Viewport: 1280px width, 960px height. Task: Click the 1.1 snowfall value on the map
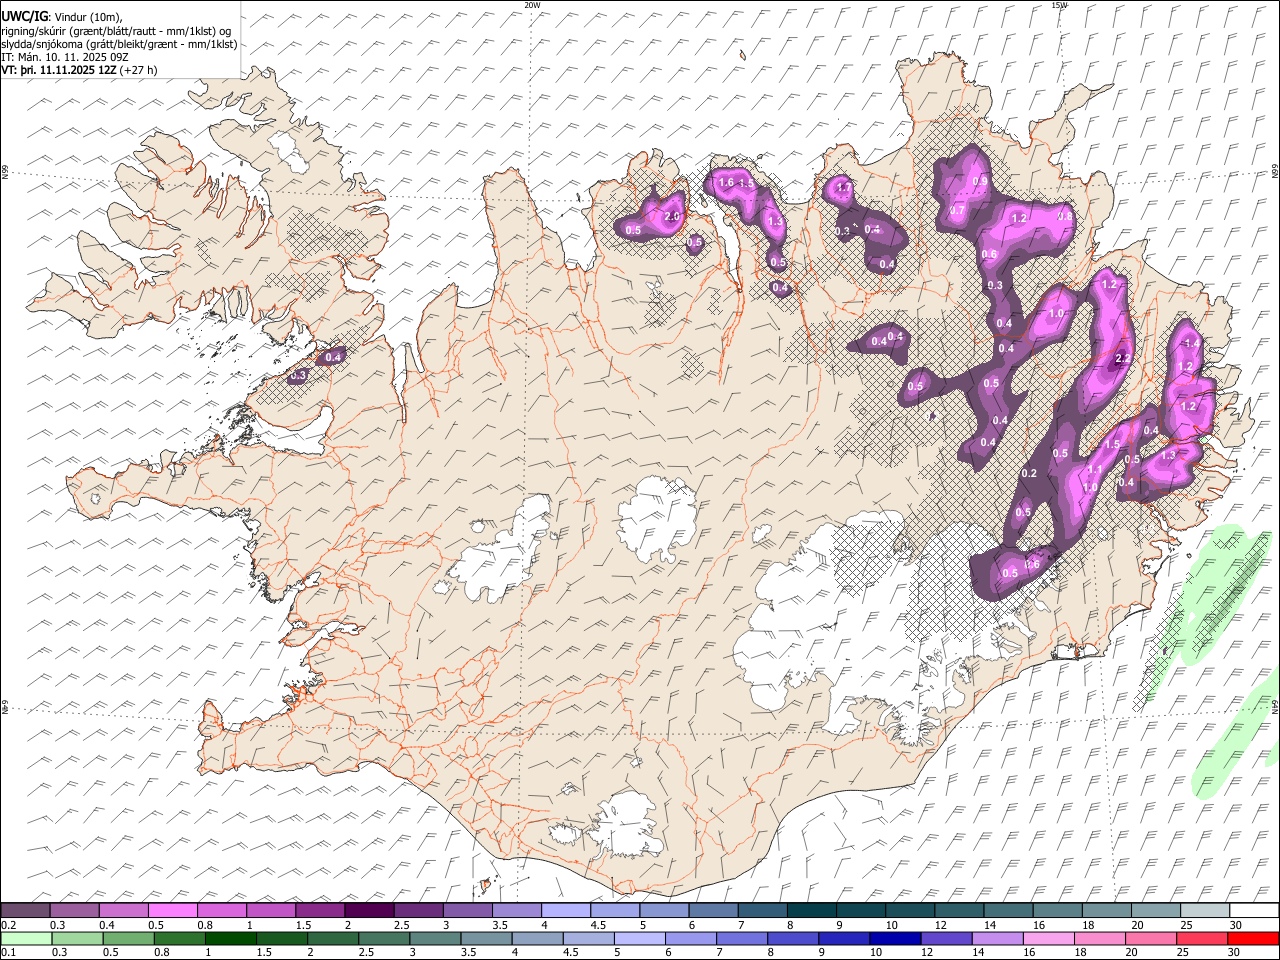pos(1094,470)
